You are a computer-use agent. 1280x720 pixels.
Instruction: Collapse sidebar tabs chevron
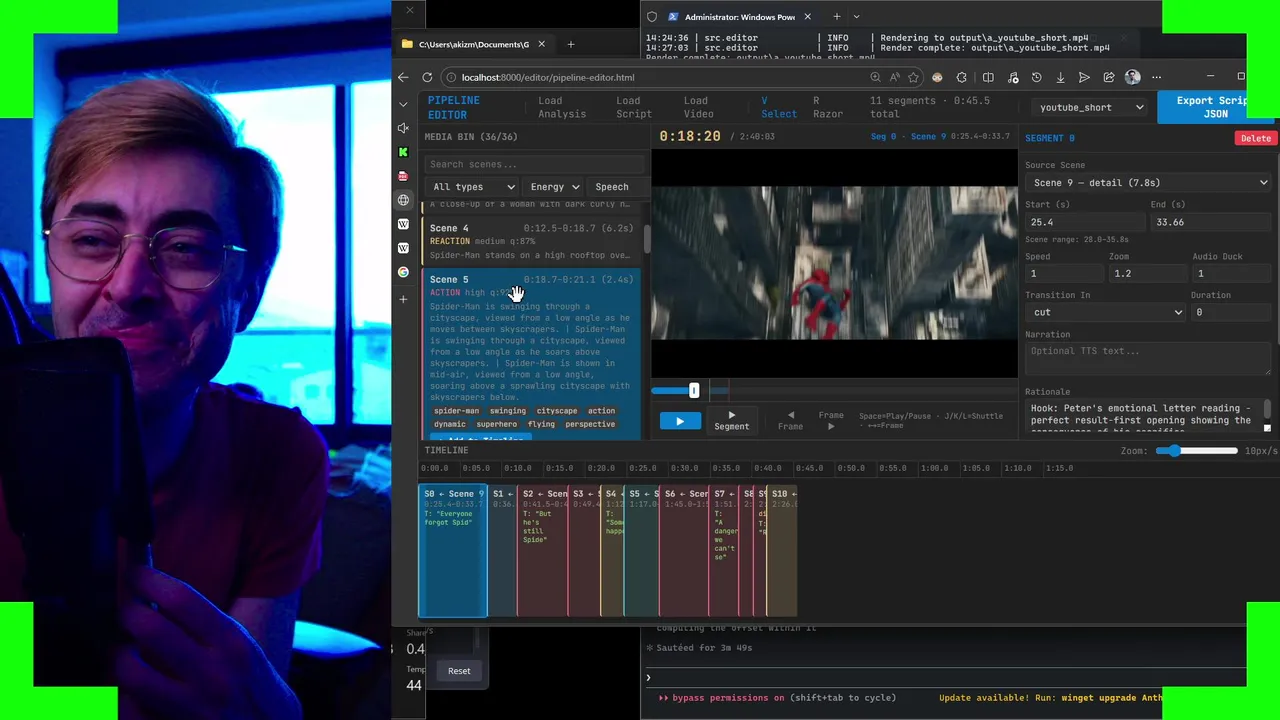point(403,104)
